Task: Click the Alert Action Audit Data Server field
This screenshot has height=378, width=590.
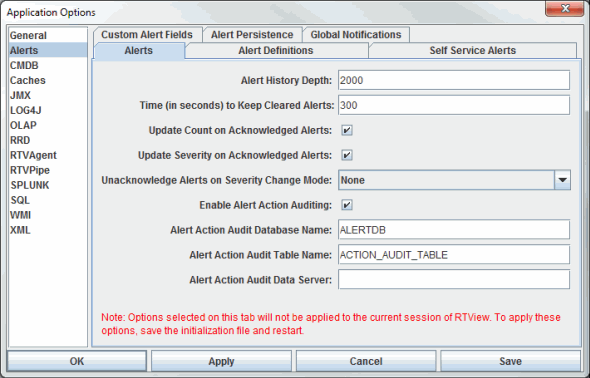Action: coord(454,280)
